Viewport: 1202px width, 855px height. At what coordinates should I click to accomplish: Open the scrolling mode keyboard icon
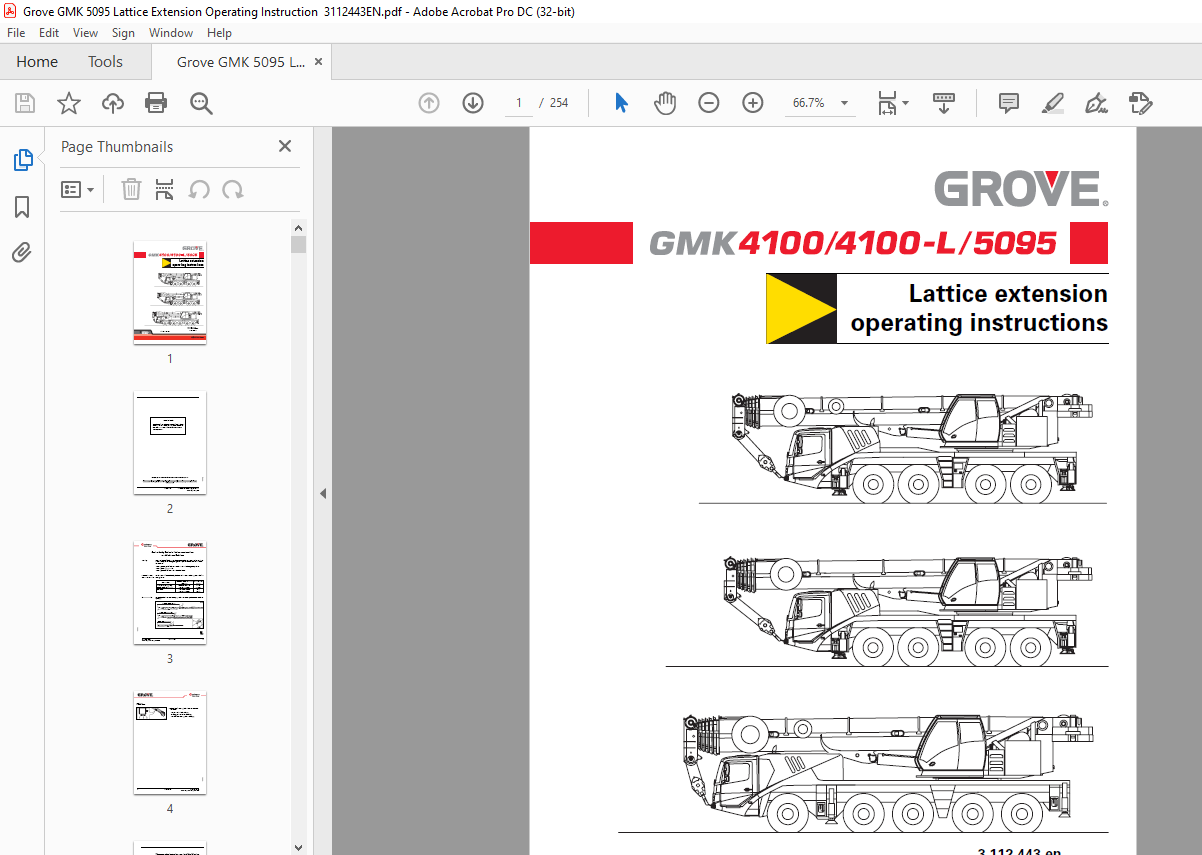(x=944, y=103)
